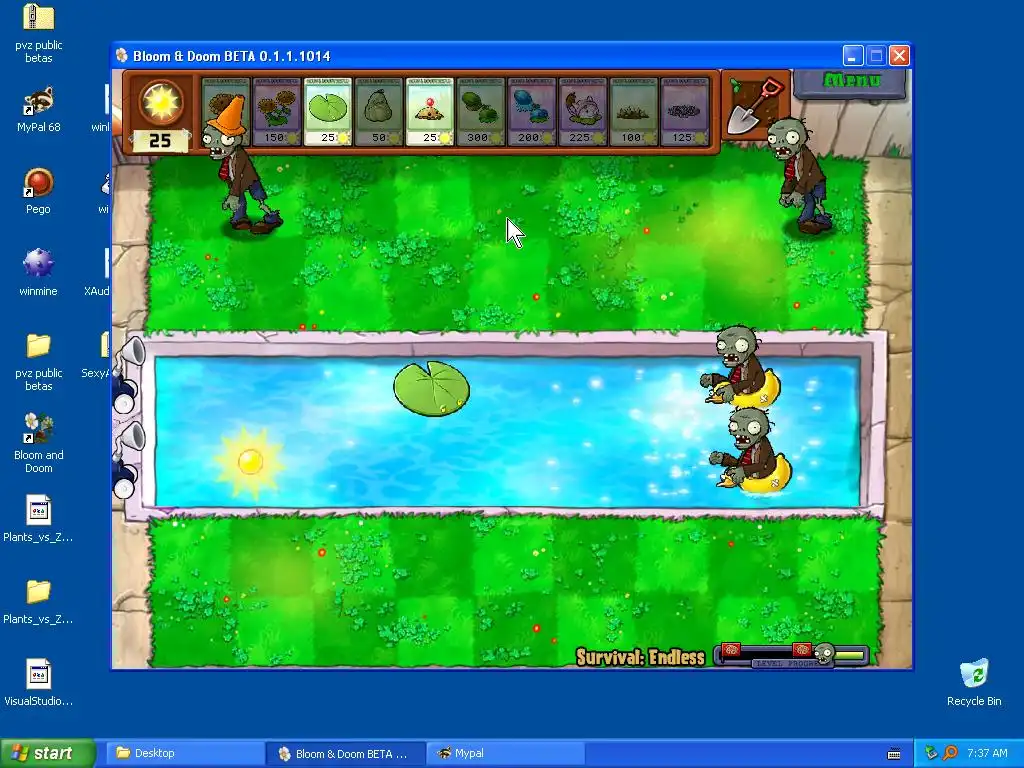Click the Bloom & Doom window title icon
Screen dimensions: 1024x768
pyautogui.click(x=121, y=56)
